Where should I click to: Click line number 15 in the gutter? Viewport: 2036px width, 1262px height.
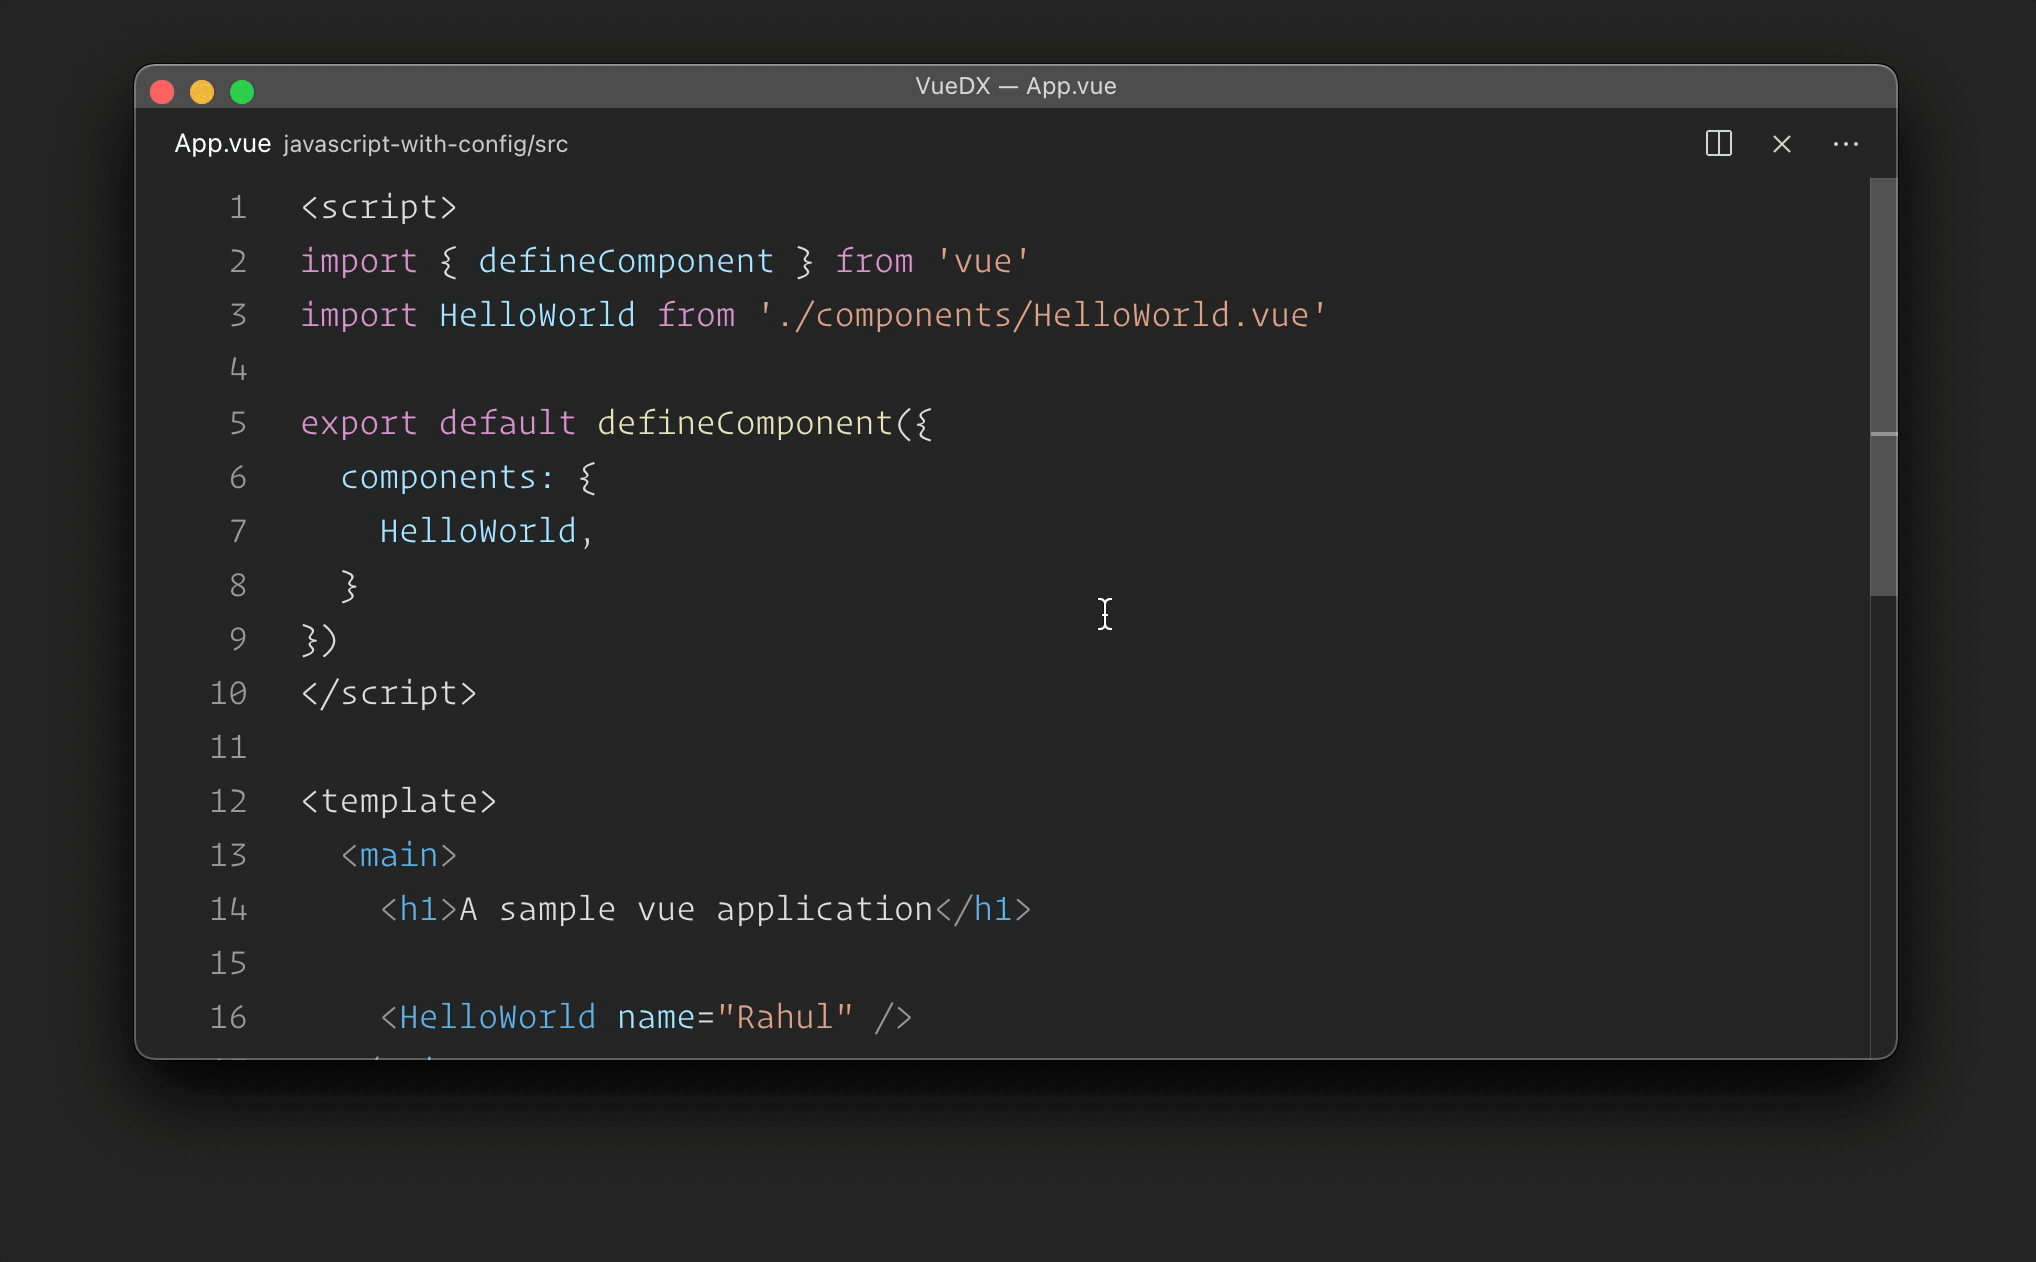click(x=228, y=963)
